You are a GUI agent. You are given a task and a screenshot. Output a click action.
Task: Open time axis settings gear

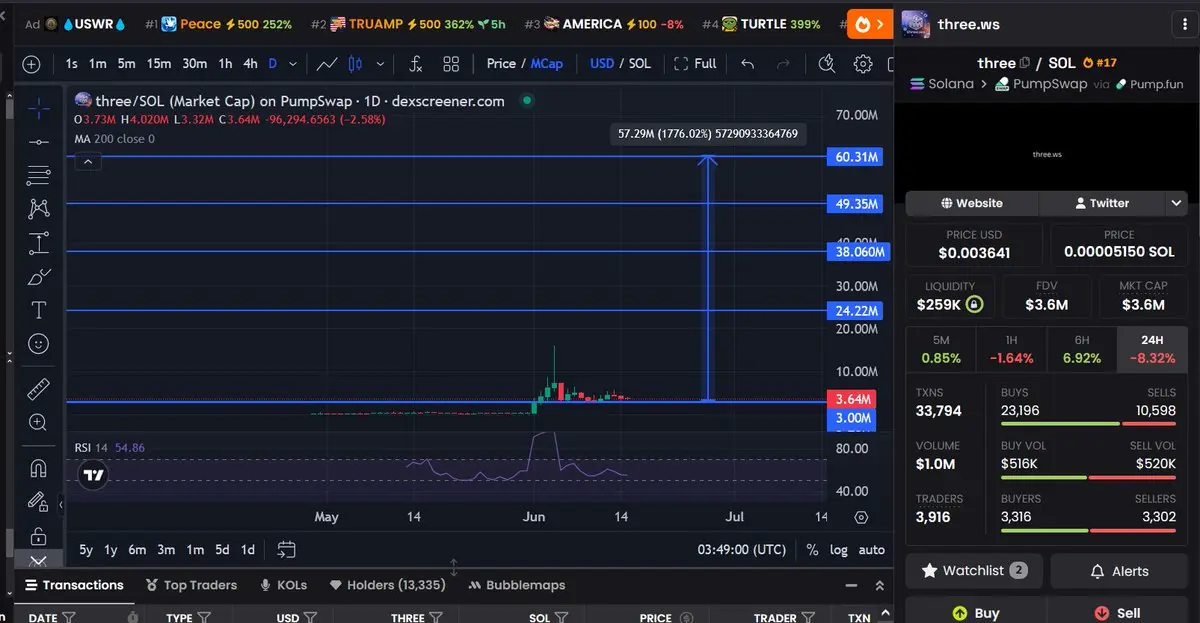[861, 517]
